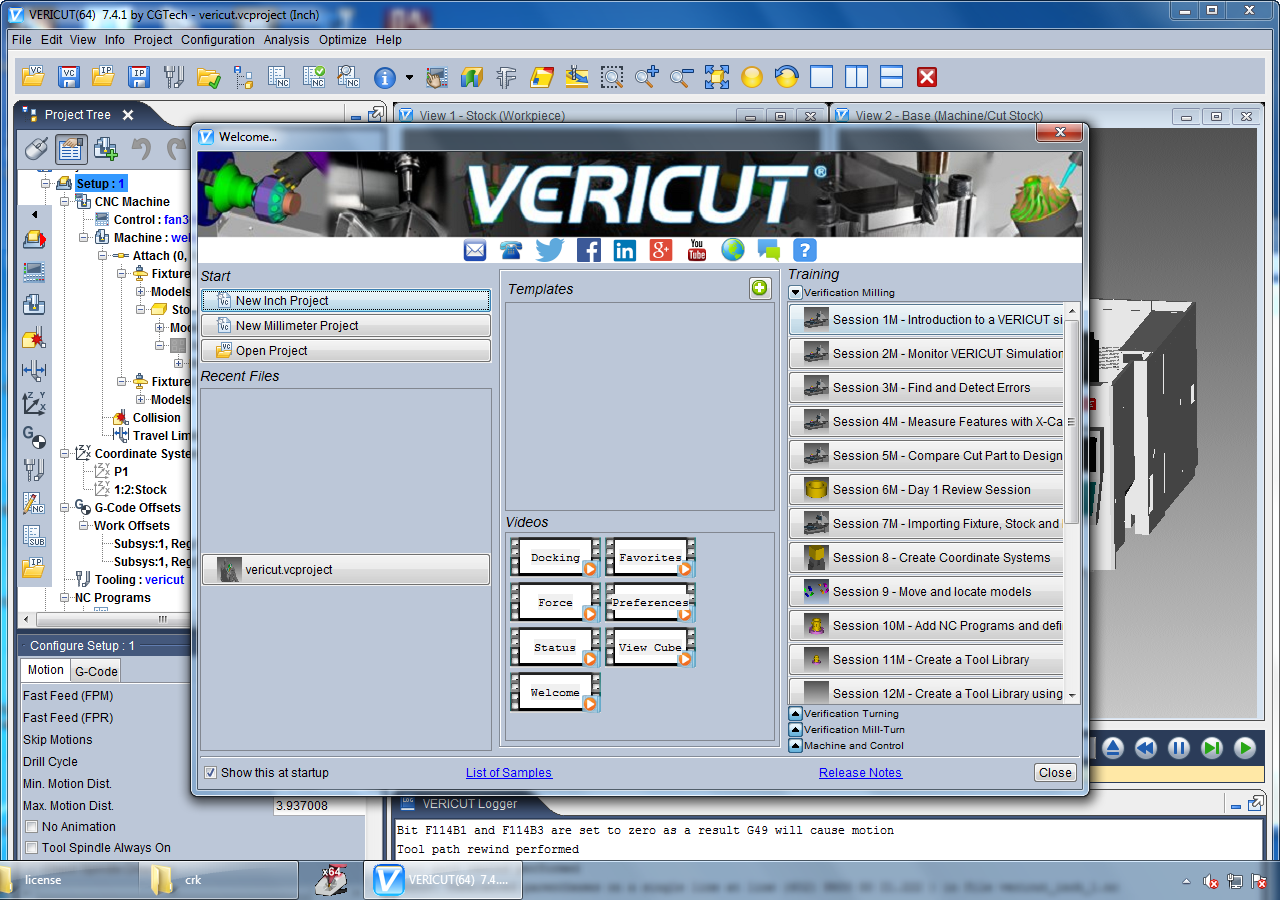This screenshot has width=1280, height=900.
Task: Collapse Project Tree sidebar with left arrow
Action: click(34, 214)
